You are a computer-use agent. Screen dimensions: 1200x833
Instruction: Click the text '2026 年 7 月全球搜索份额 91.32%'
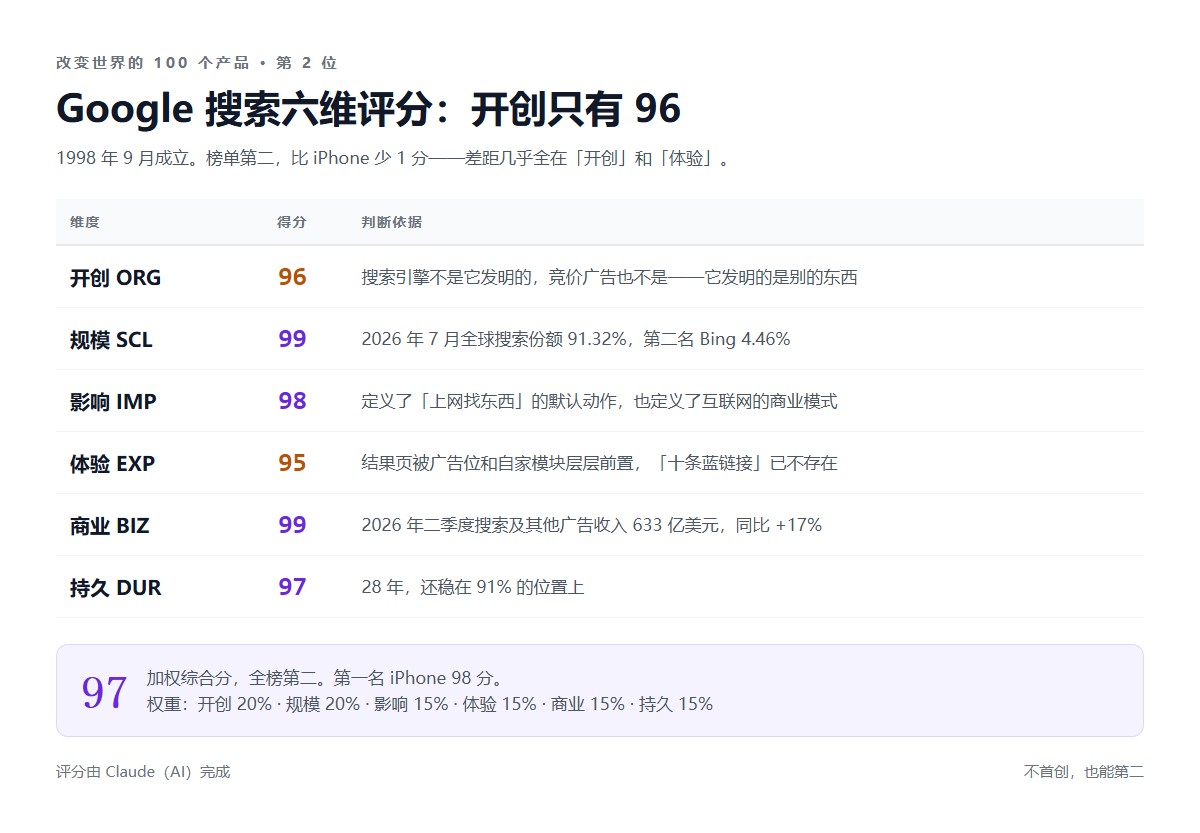click(x=496, y=340)
